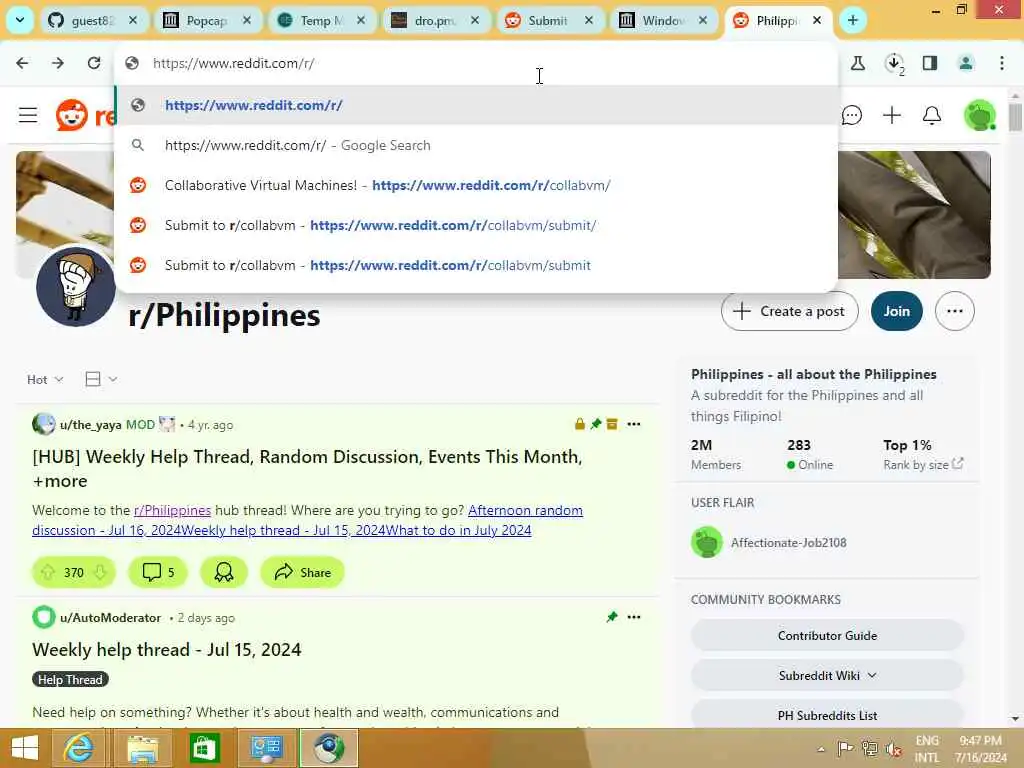Select the Google Search suggestion
The image size is (1024, 768).
click(x=476, y=145)
